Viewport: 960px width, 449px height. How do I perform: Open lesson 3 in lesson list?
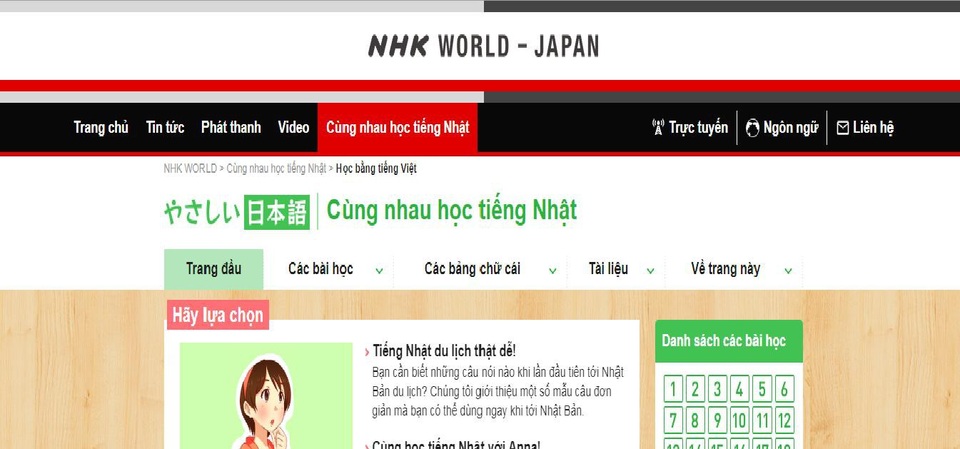pos(717,389)
